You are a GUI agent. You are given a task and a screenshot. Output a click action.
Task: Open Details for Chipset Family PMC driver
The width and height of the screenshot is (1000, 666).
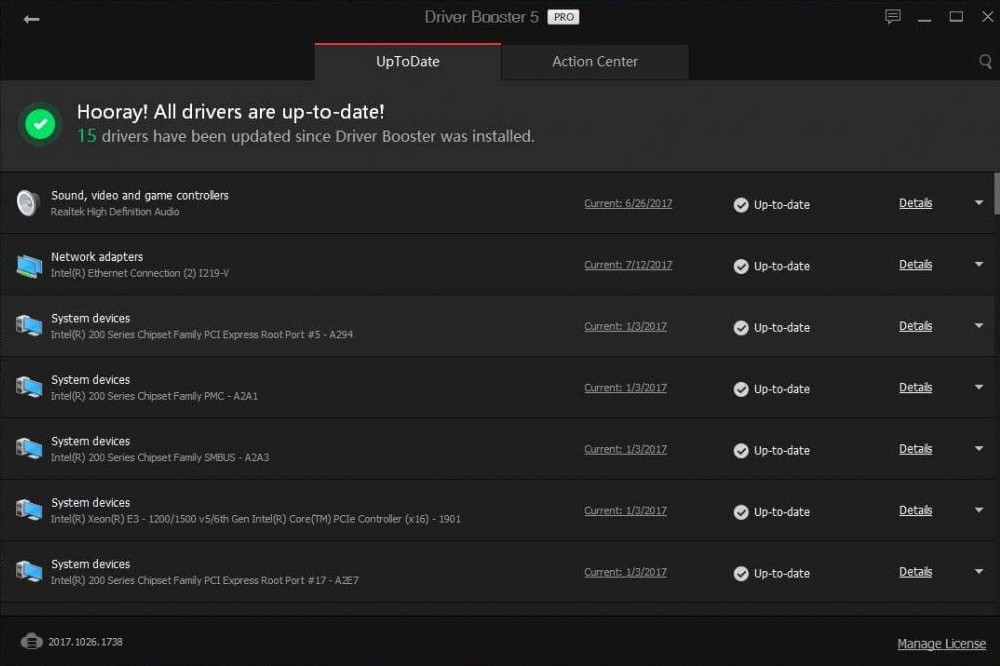915,388
